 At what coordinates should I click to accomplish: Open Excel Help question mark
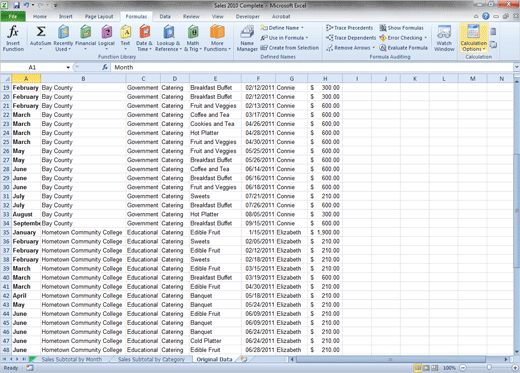pos(486,16)
